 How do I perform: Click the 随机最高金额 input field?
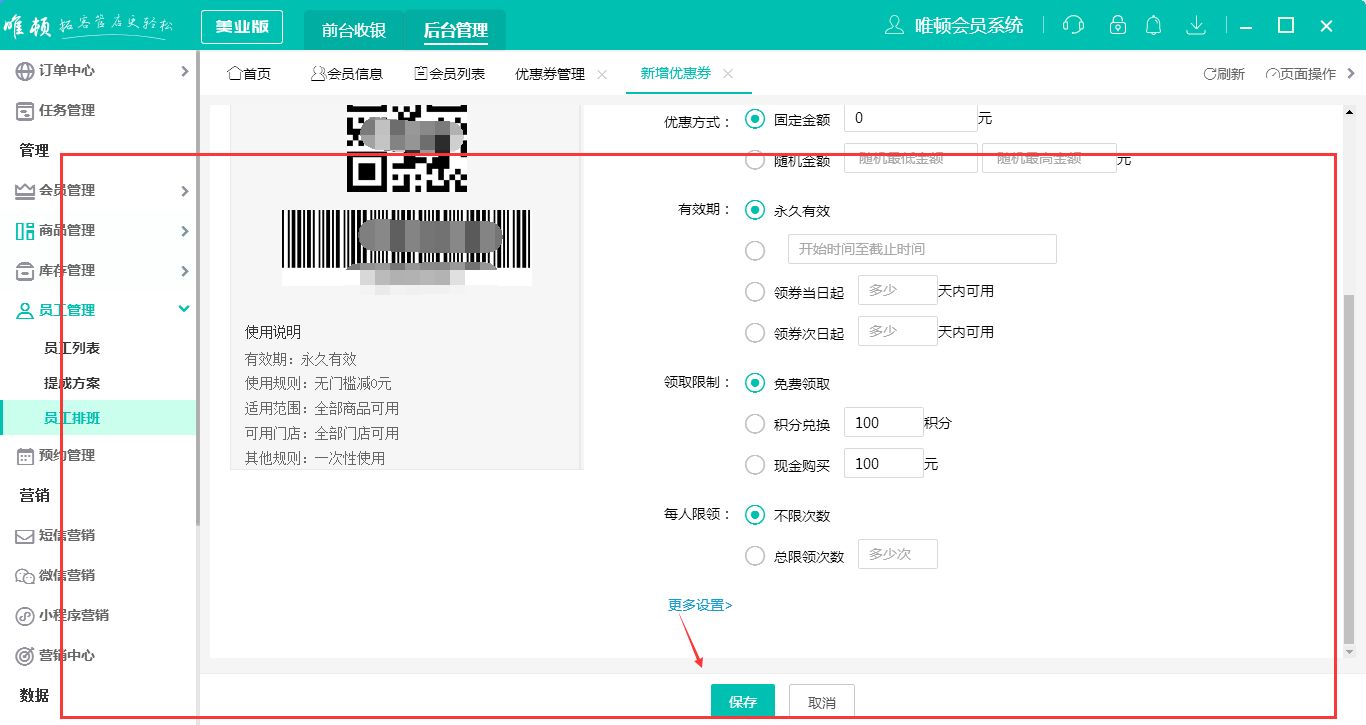pyautogui.click(x=1049, y=158)
